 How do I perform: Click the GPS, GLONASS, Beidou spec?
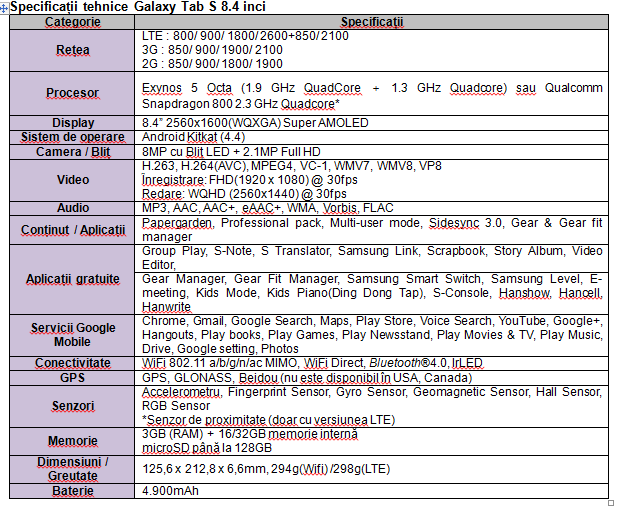[307, 378]
